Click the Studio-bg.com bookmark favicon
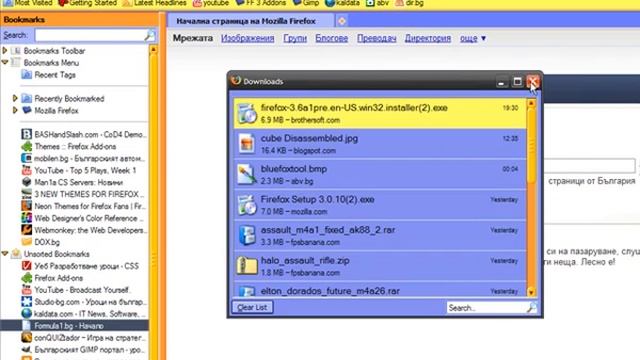 [27, 302]
